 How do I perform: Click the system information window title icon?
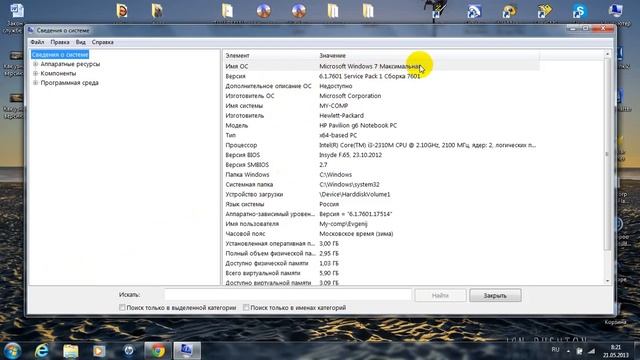click(31, 30)
